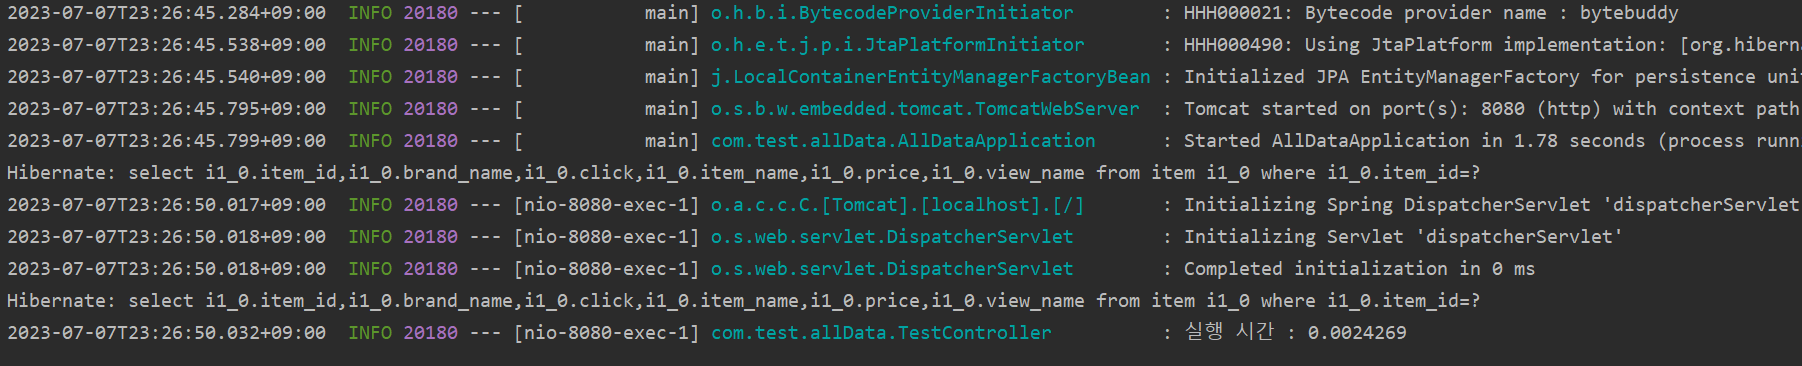
Task: Click DispatcherServlet logger in 'Completed initialization' row
Action: pos(892,269)
